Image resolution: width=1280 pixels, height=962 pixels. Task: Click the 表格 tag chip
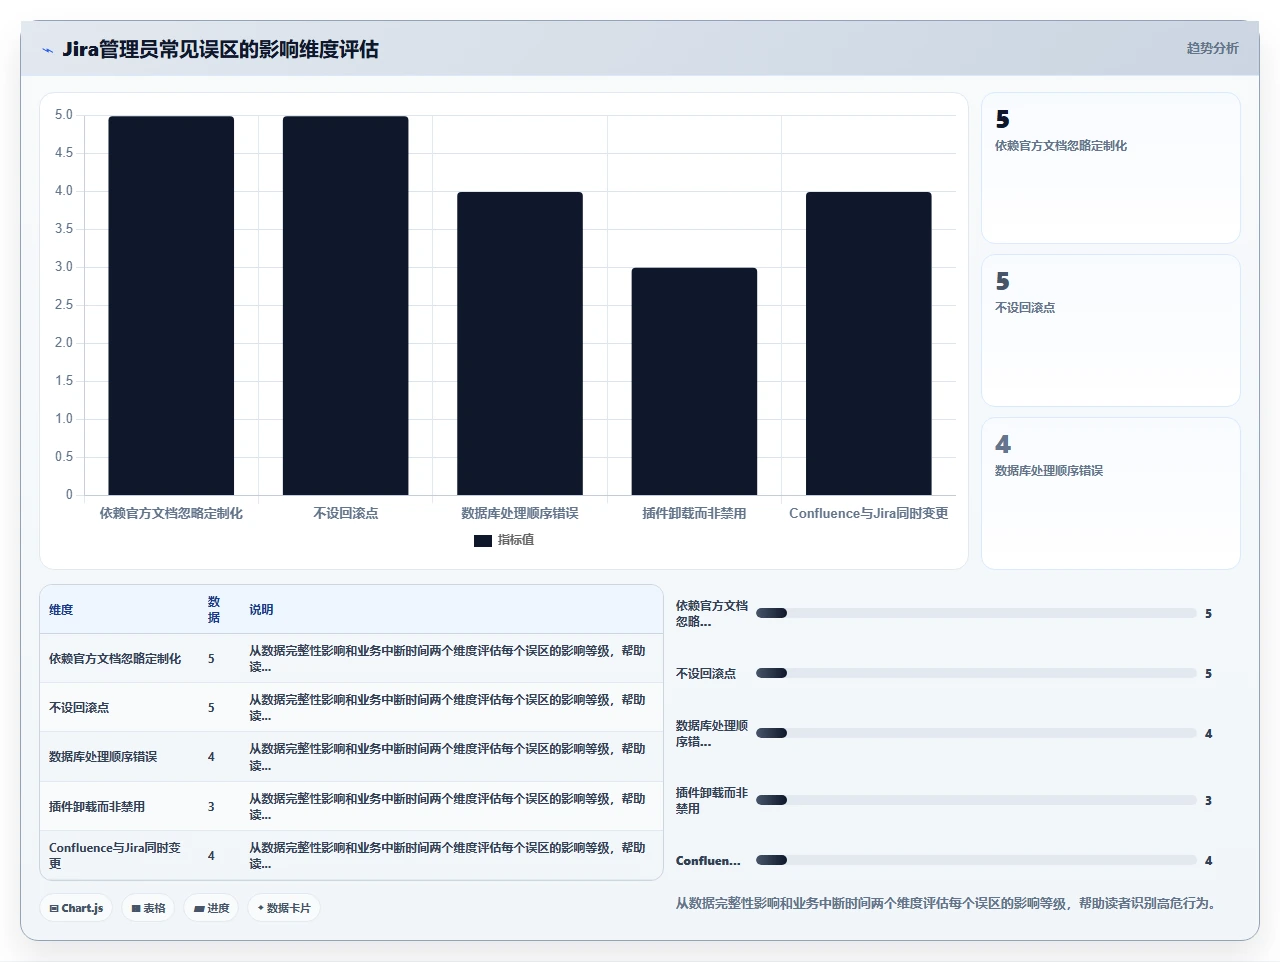pyautogui.click(x=148, y=908)
